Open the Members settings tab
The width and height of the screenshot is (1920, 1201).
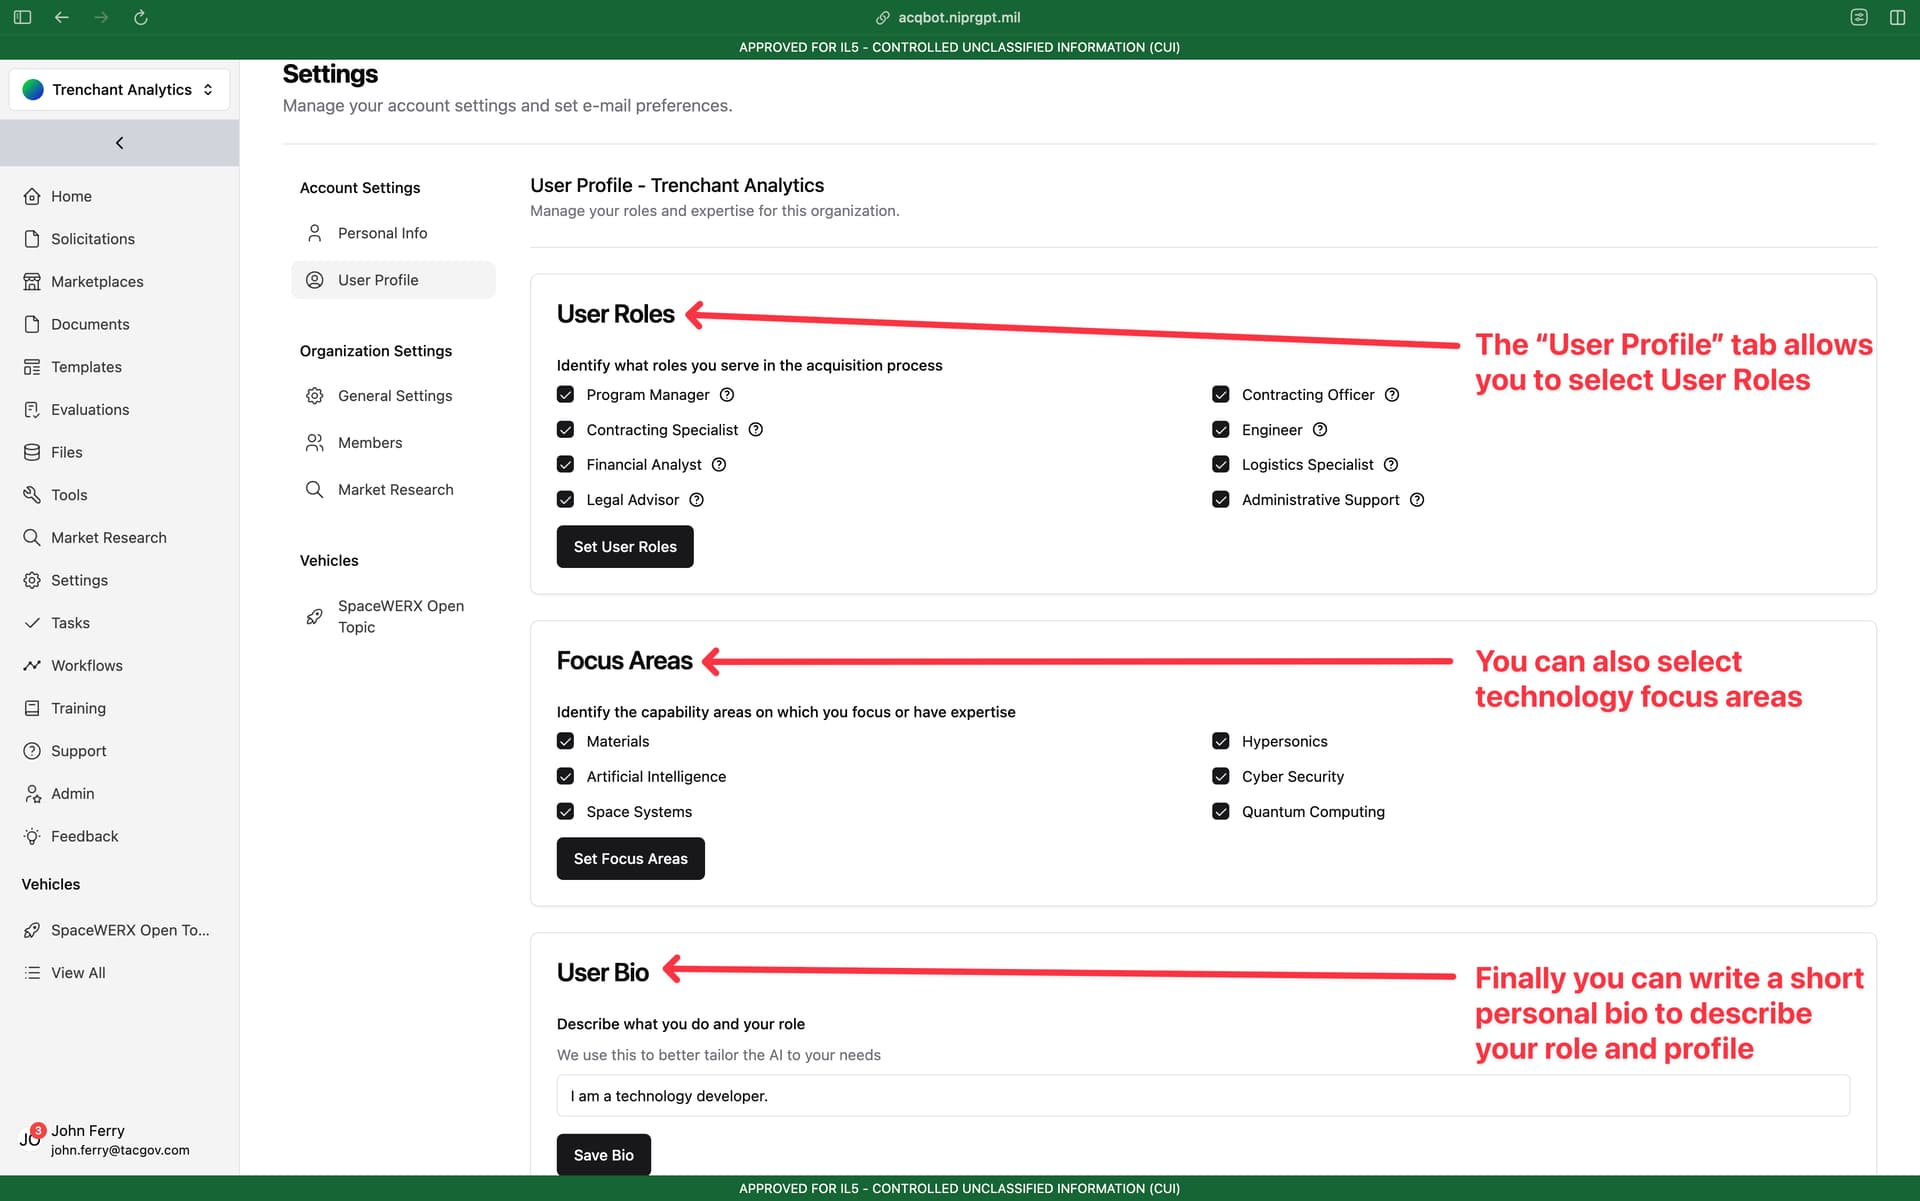pos(393,443)
